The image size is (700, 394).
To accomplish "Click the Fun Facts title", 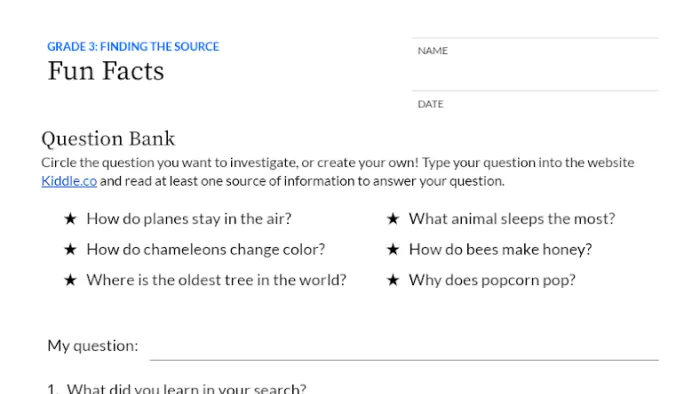I will tap(106, 71).
